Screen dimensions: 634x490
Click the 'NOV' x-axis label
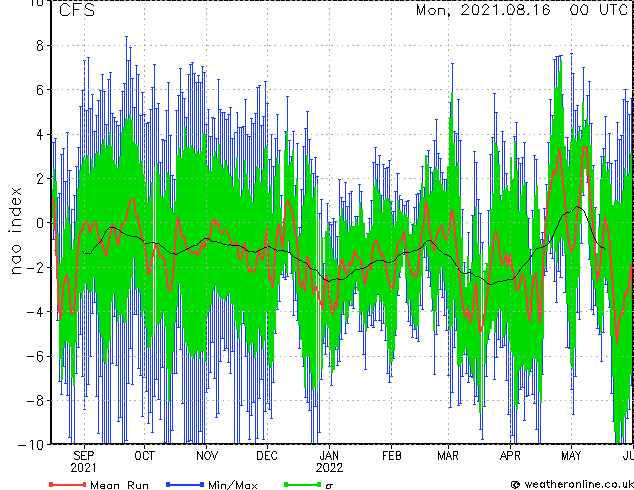click(207, 456)
